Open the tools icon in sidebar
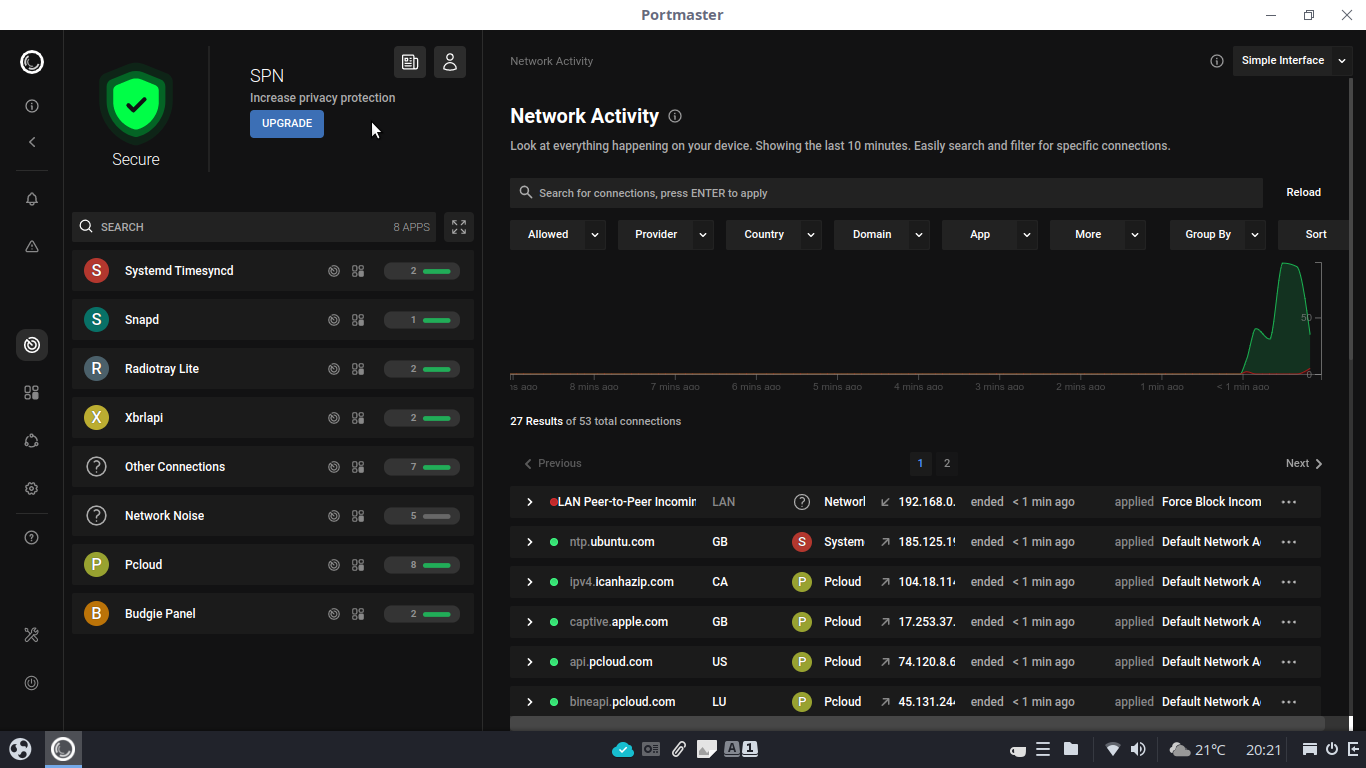The image size is (1366, 768). click(x=32, y=635)
